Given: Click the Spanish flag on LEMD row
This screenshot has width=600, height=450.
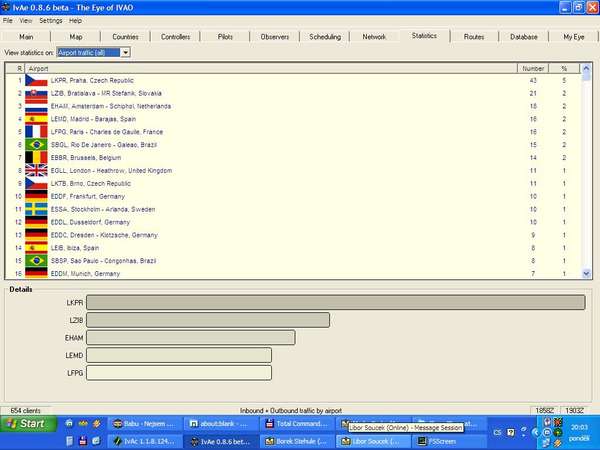Looking at the screenshot, I should click(36, 119).
